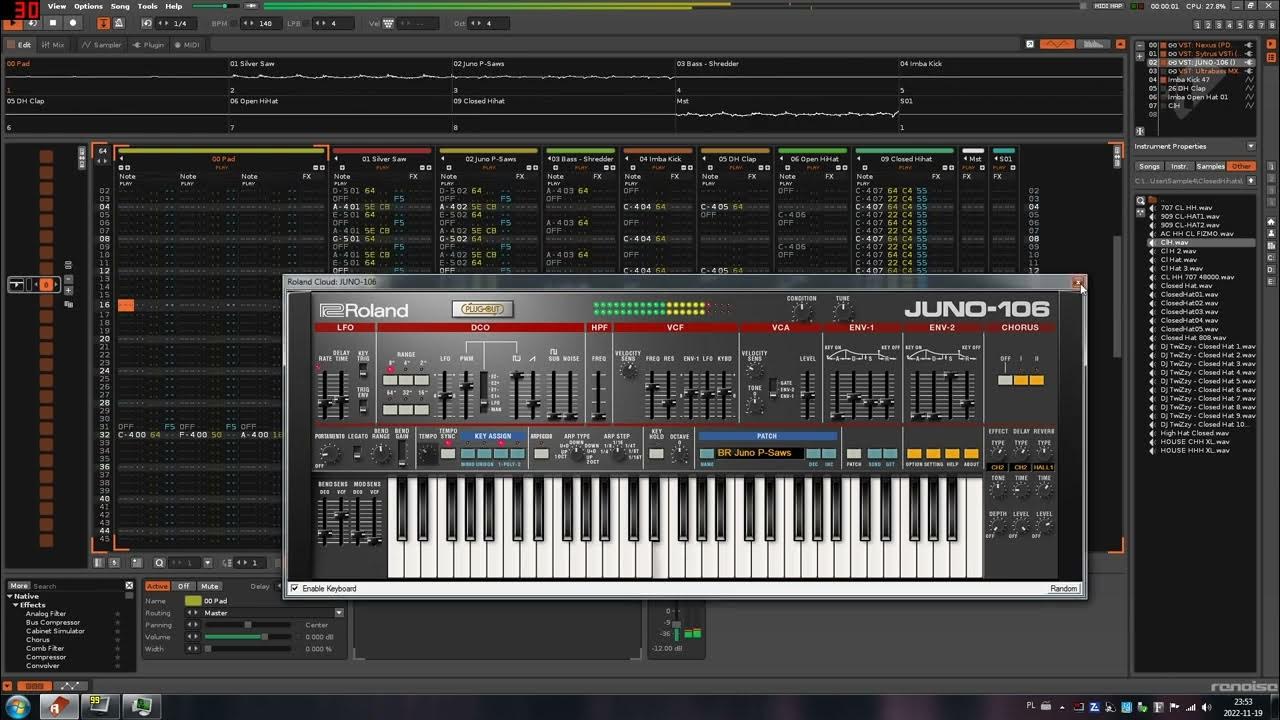Toggle KEY HOLD button on JUNO-106
The height and width of the screenshot is (720, 1280).
[x=656, y=453]
